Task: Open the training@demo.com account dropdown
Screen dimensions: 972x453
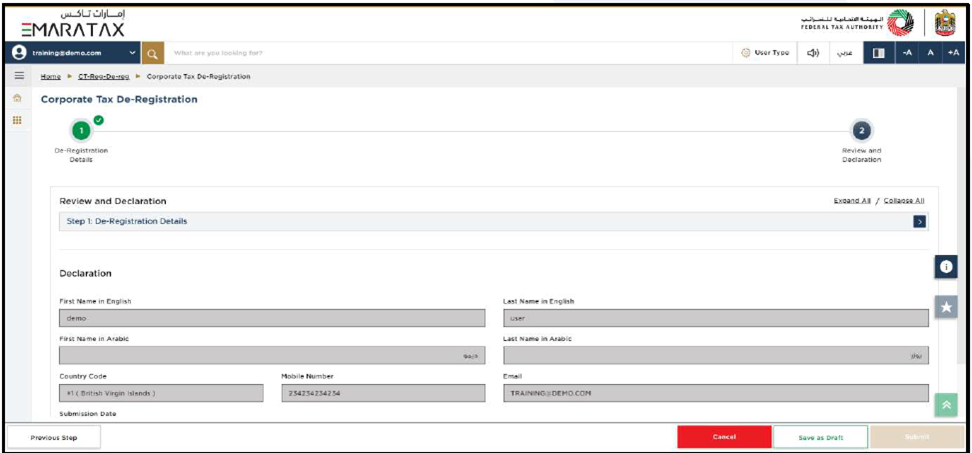Action: point(73,52)
